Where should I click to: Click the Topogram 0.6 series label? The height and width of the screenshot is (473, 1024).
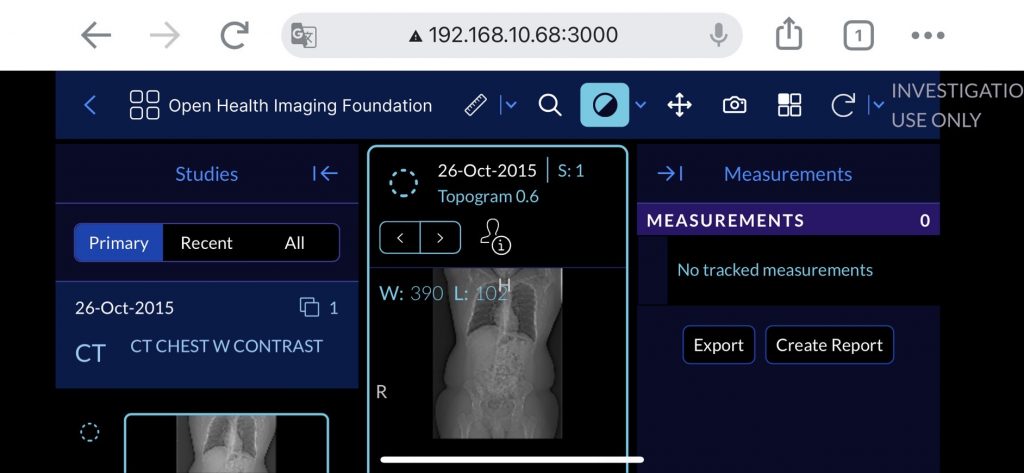coord(488,196)
